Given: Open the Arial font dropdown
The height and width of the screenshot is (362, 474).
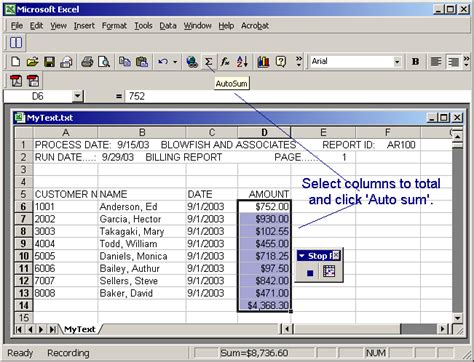Looking at the screenshot, I should click(397, 62).
